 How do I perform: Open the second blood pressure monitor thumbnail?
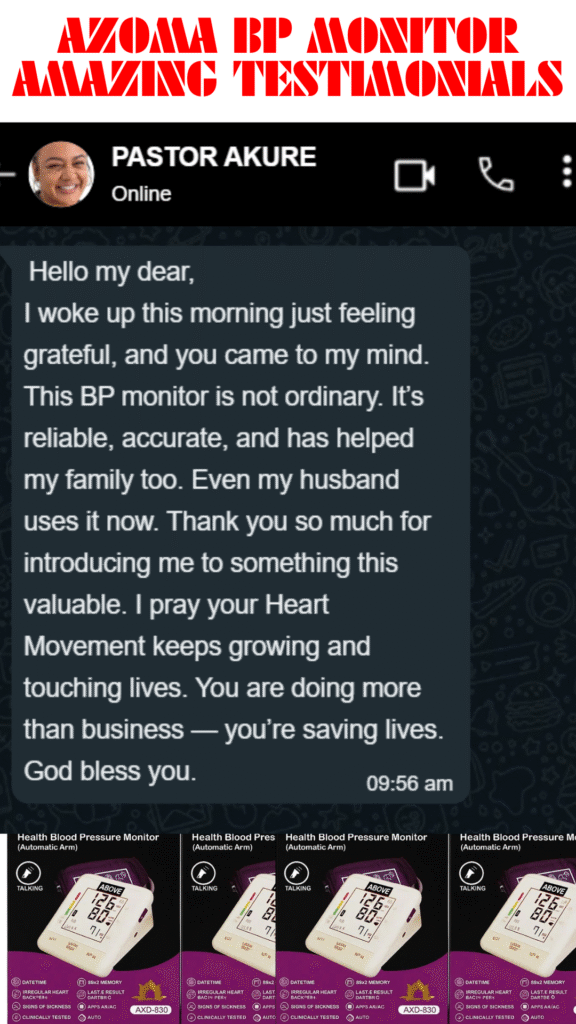click(x=228, y=927)
